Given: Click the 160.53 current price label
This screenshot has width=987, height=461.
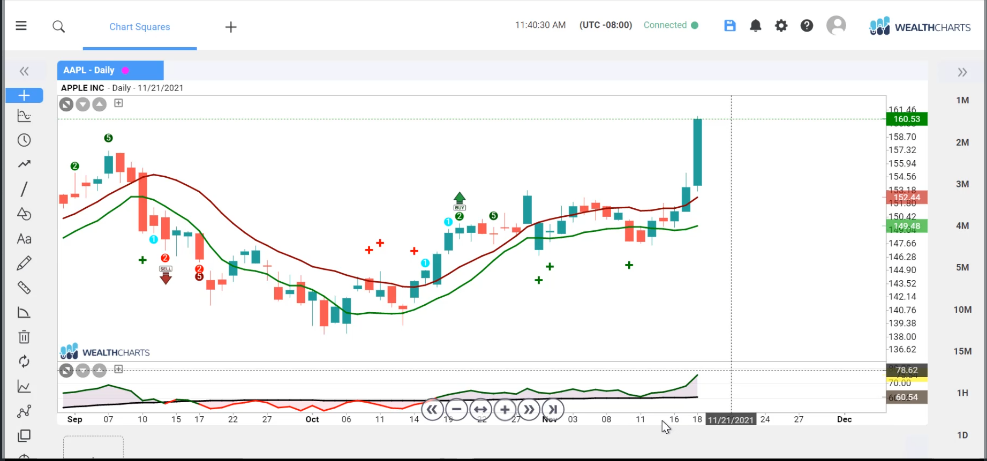Looking at the screenshot, I should (906, 119).
